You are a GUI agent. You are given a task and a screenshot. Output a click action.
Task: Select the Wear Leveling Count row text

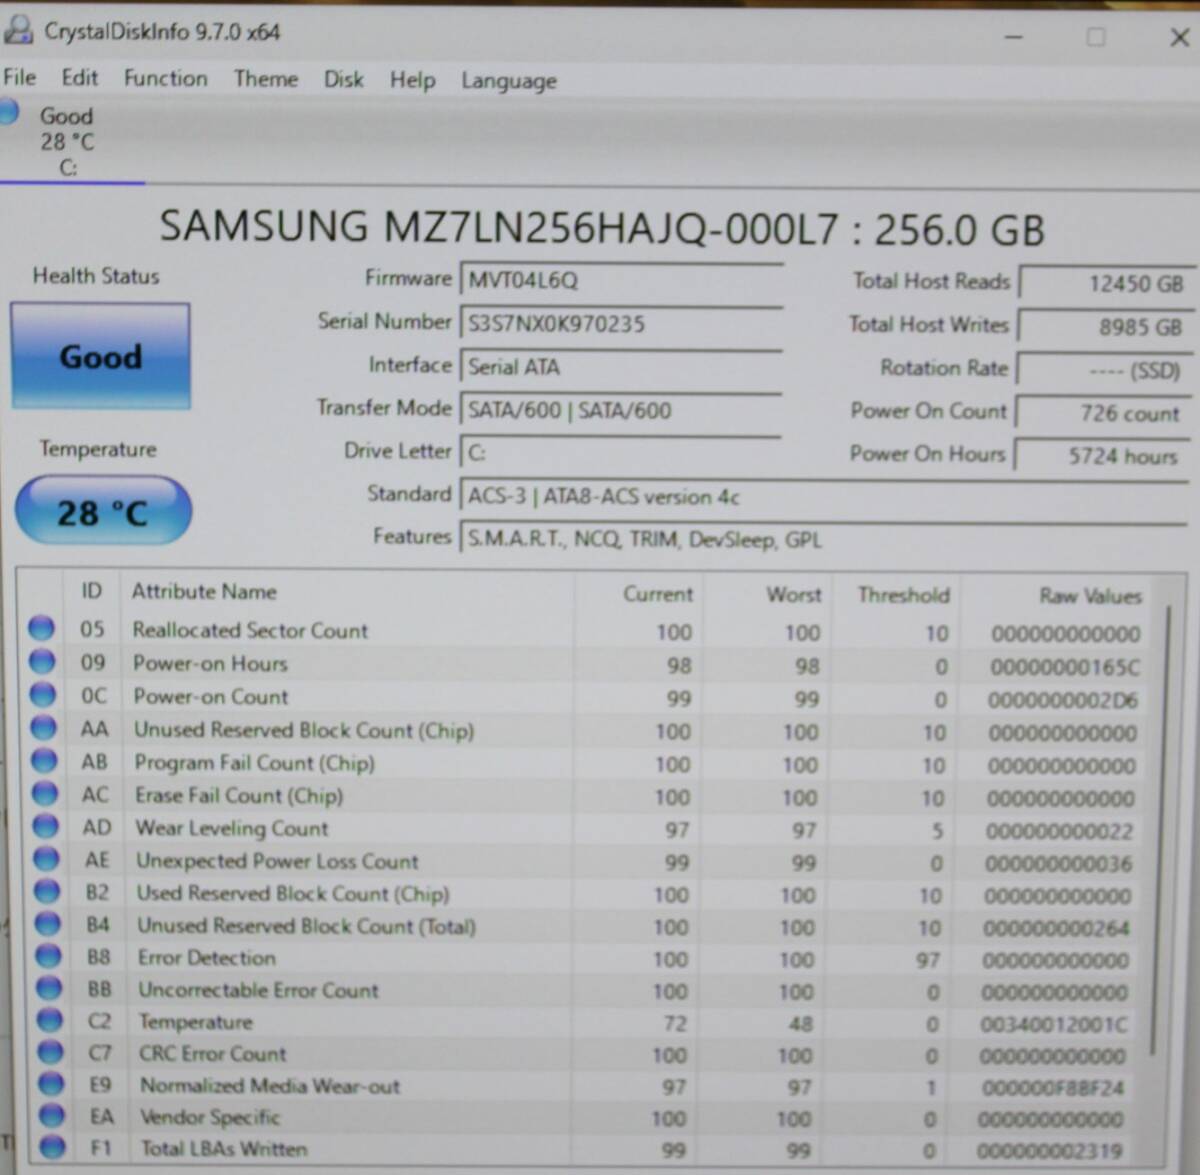(232, 828)
